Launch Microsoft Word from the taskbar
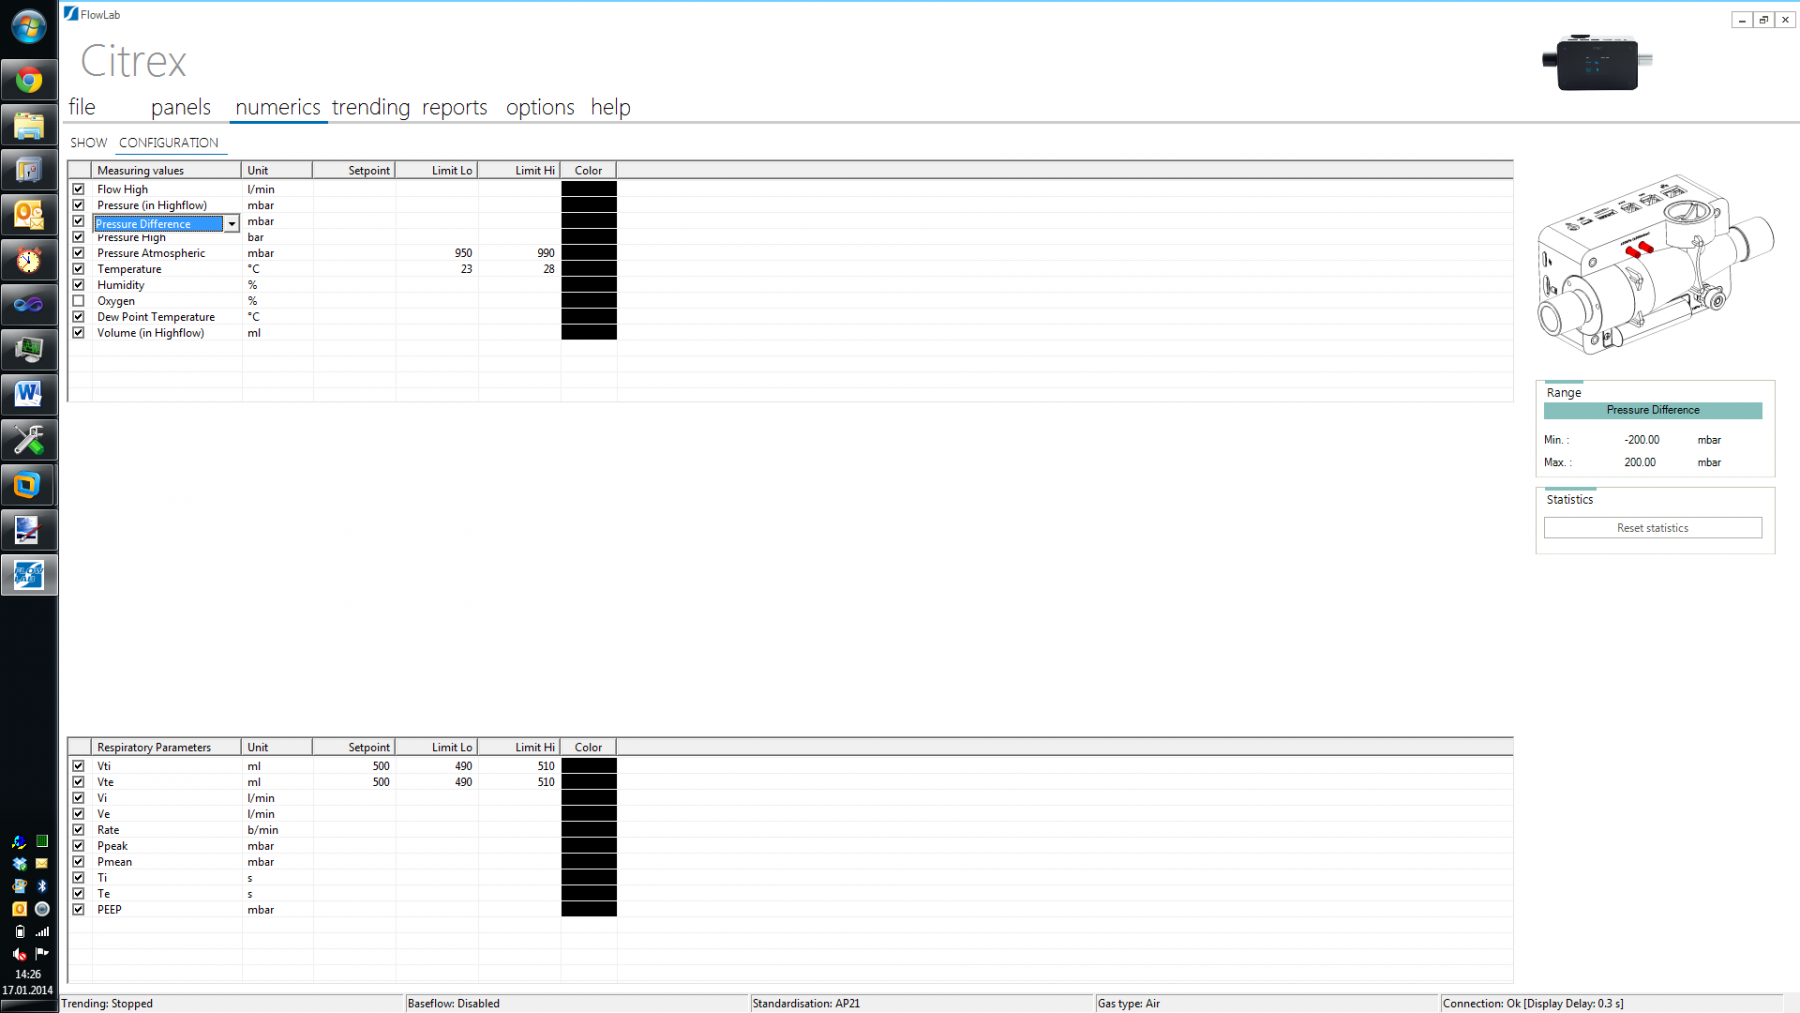The height and width of the screenshot is (1013, 1800). click(x=29, y=394)
